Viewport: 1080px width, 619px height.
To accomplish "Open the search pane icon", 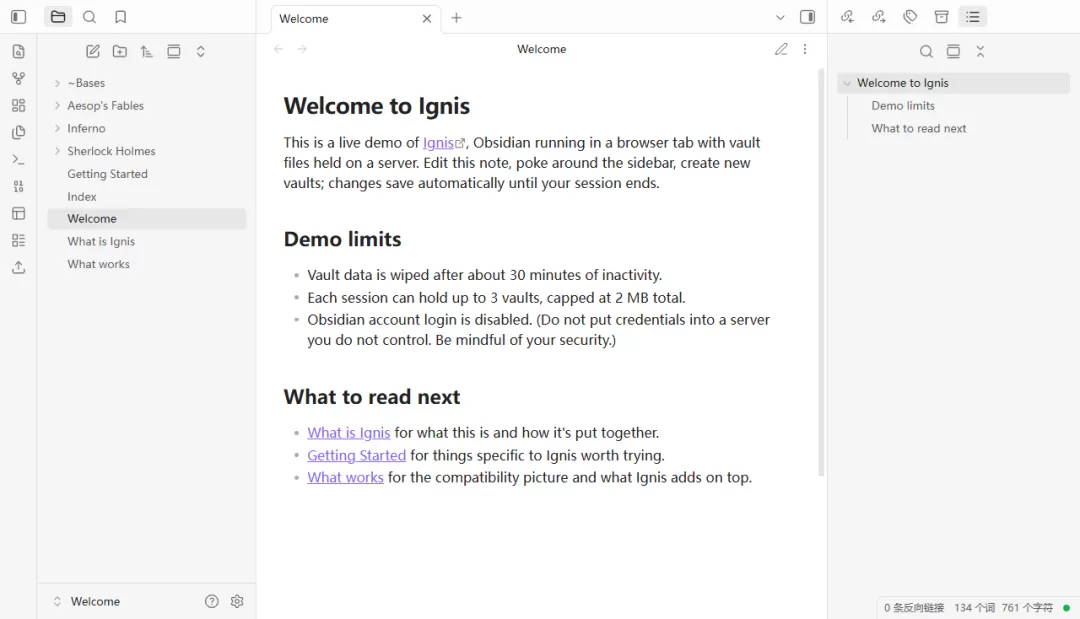I will [90, 17].
